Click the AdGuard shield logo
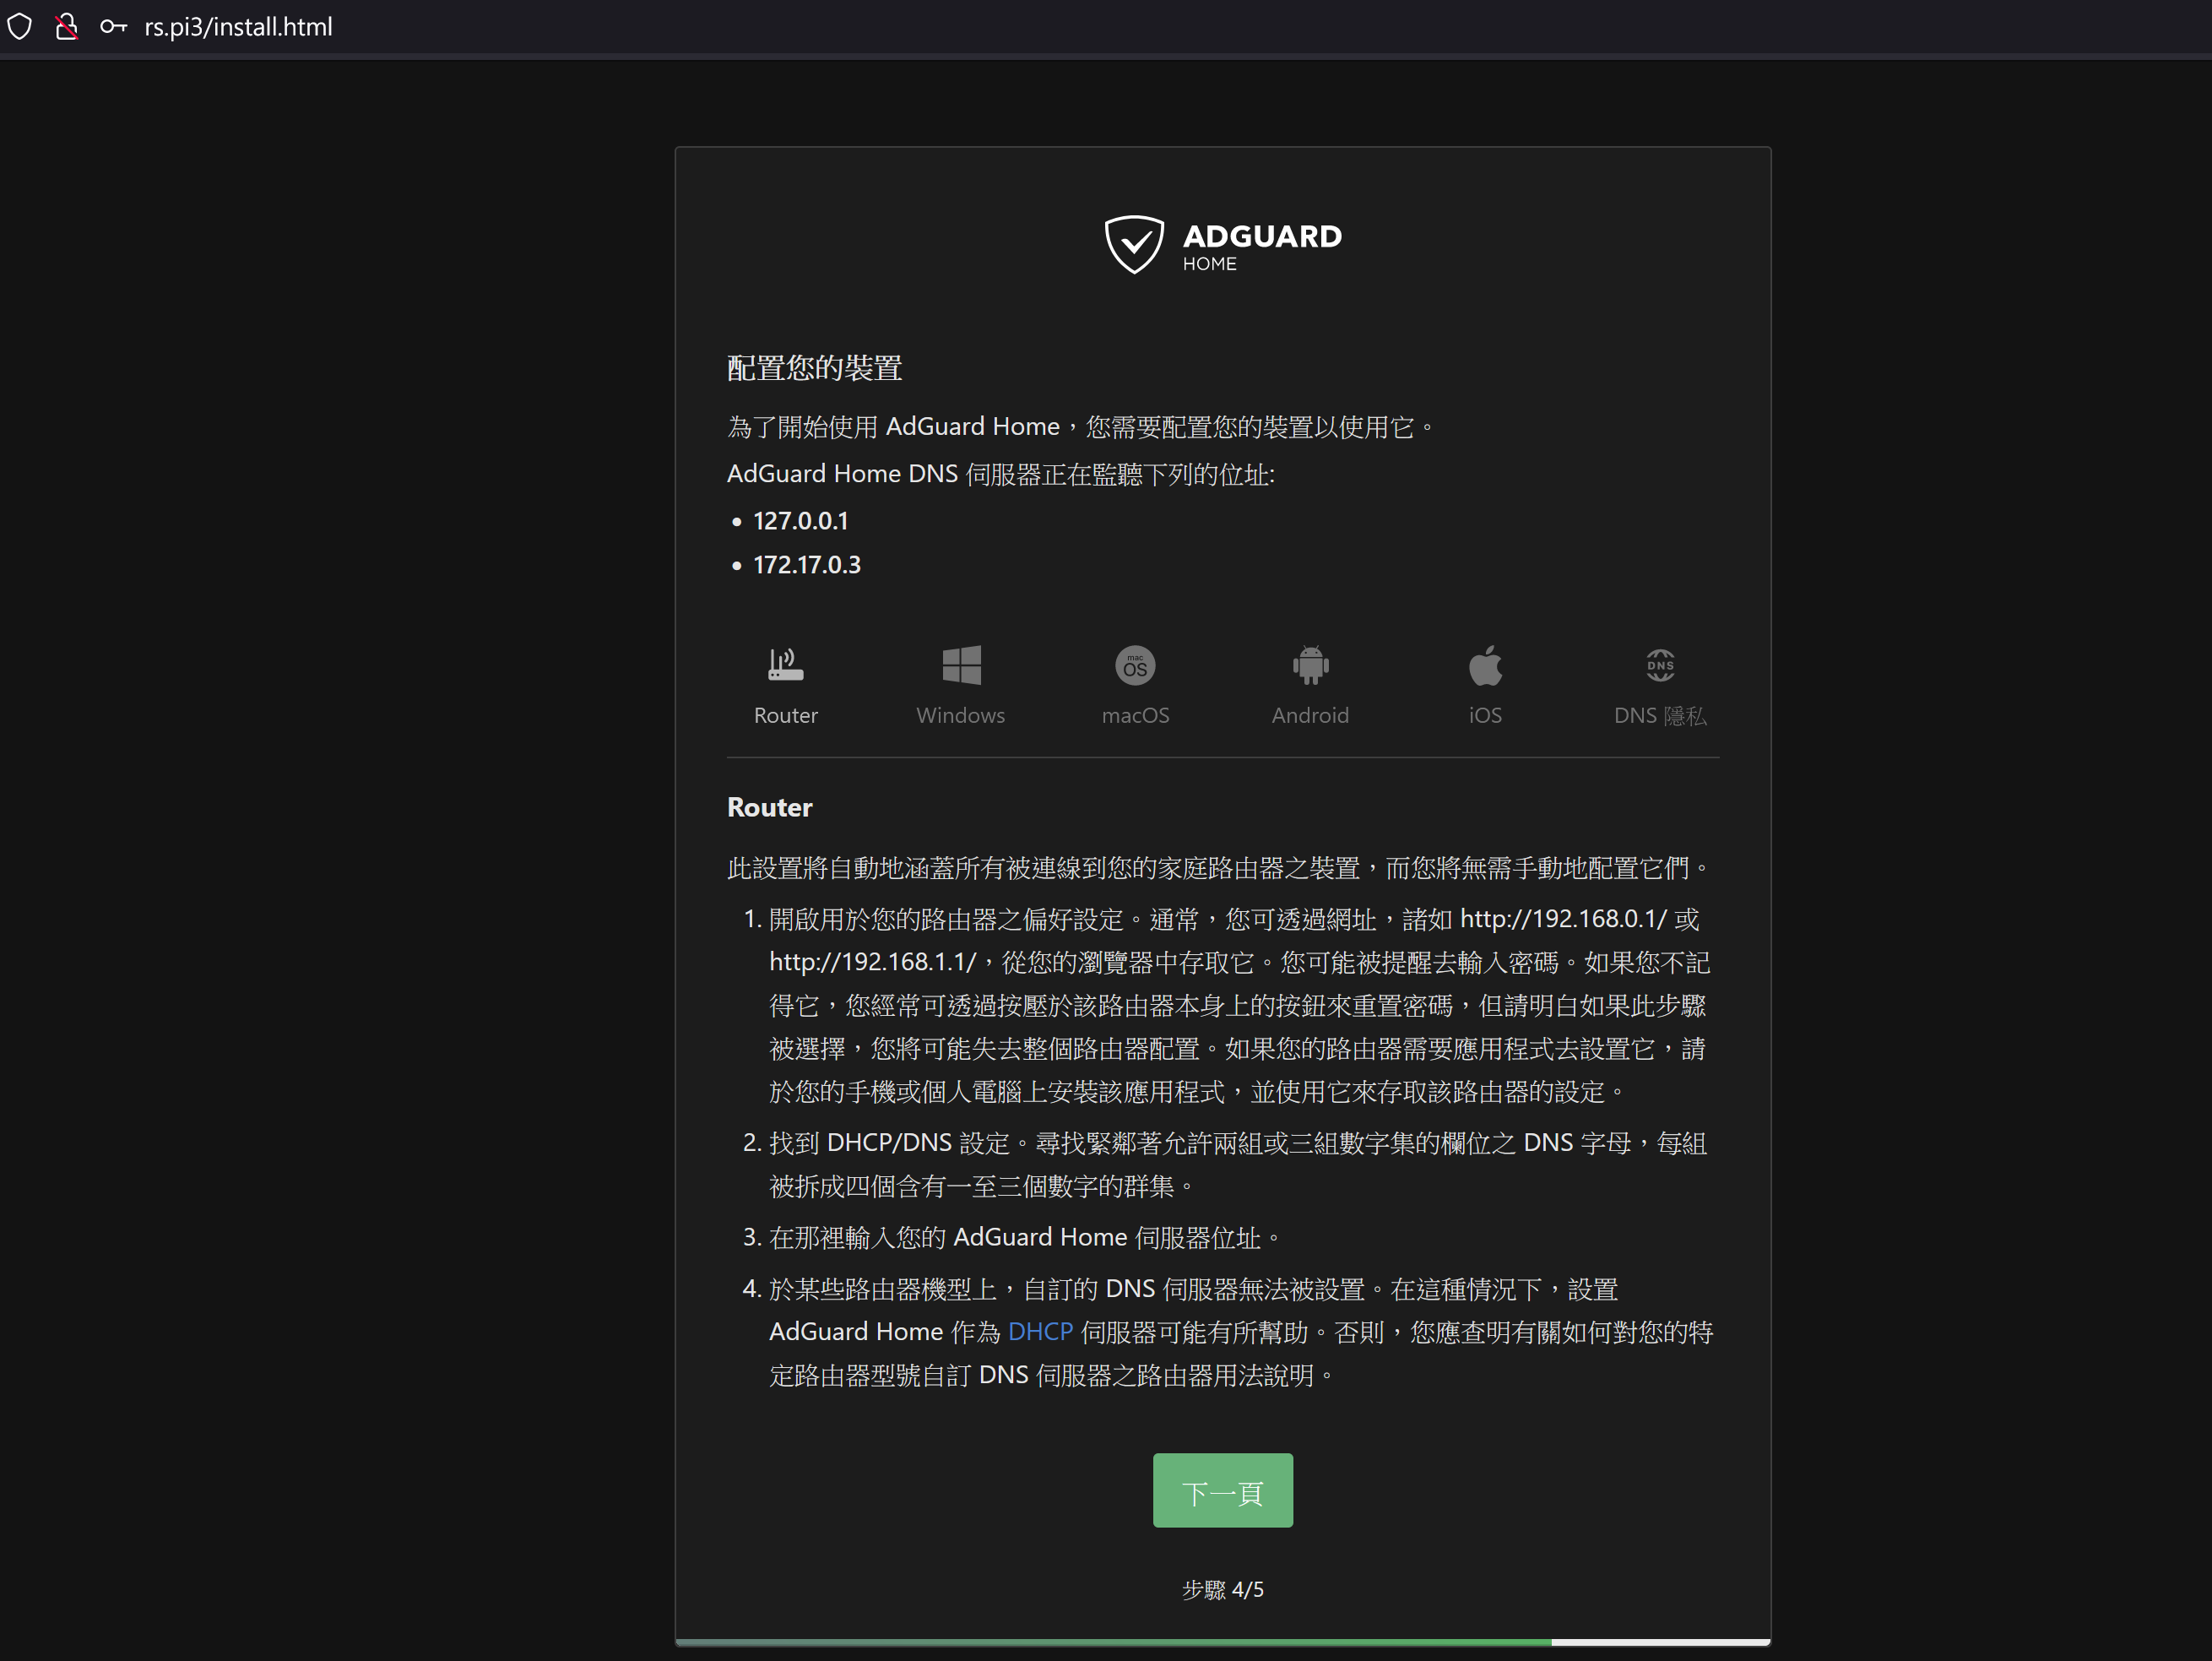The image size is (2212, 1661). click(x=1134, y=244)
